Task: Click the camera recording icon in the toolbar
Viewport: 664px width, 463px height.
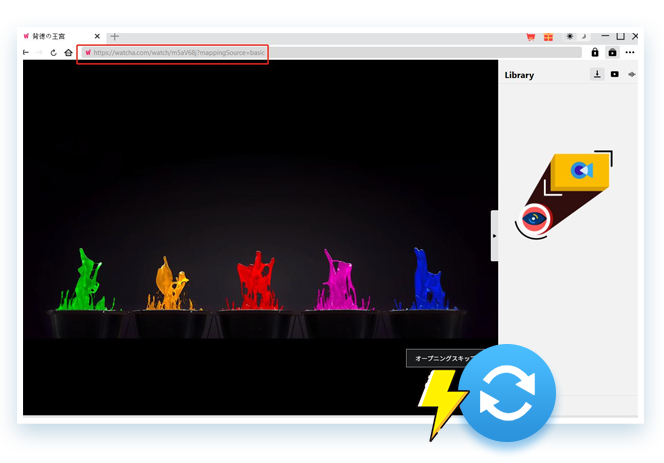Action: [x=612, y=53]
